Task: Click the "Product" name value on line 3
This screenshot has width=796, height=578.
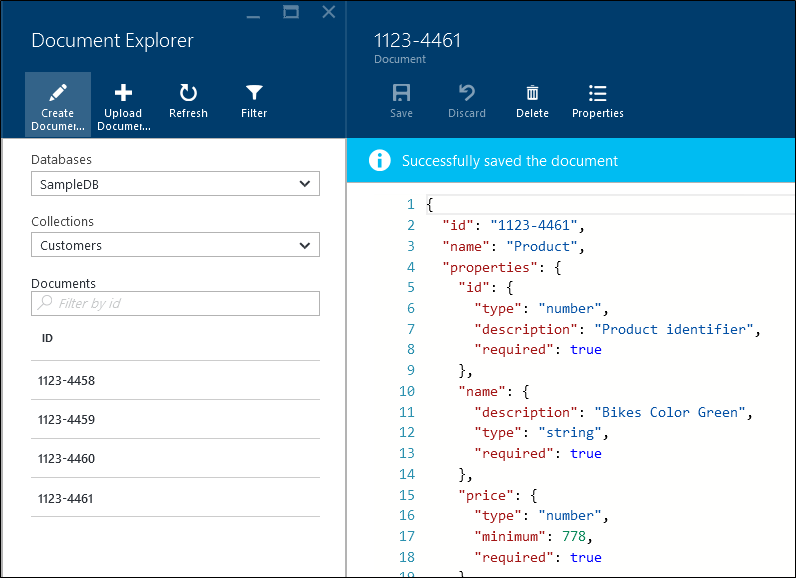Action: tap(542, 247)
